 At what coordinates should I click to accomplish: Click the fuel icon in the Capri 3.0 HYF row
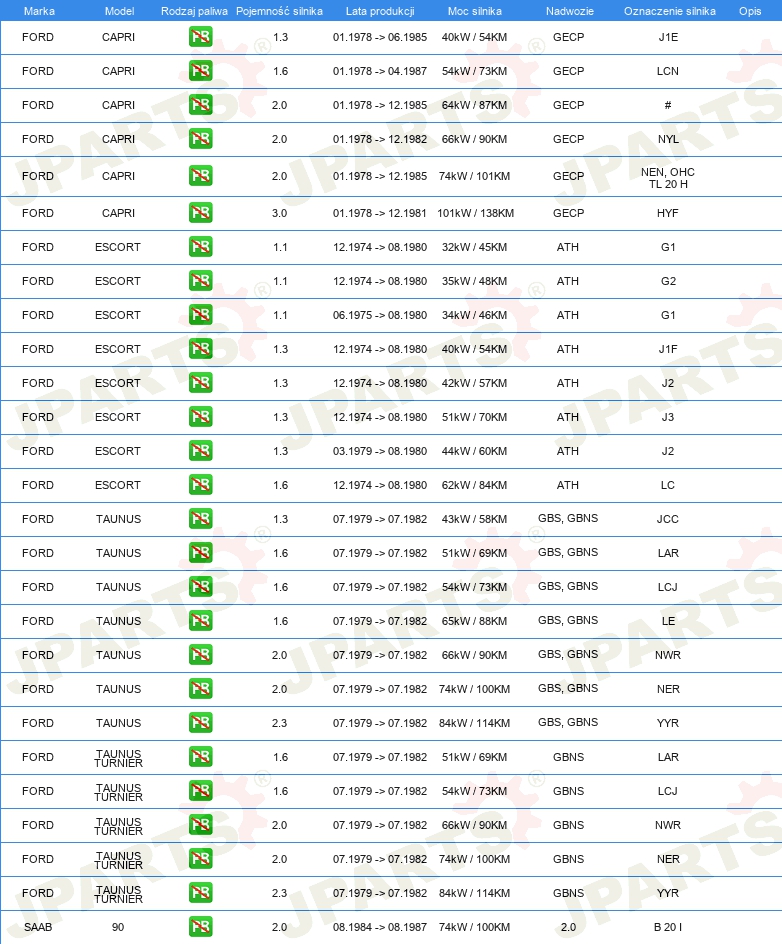click(x=200, y=213)
